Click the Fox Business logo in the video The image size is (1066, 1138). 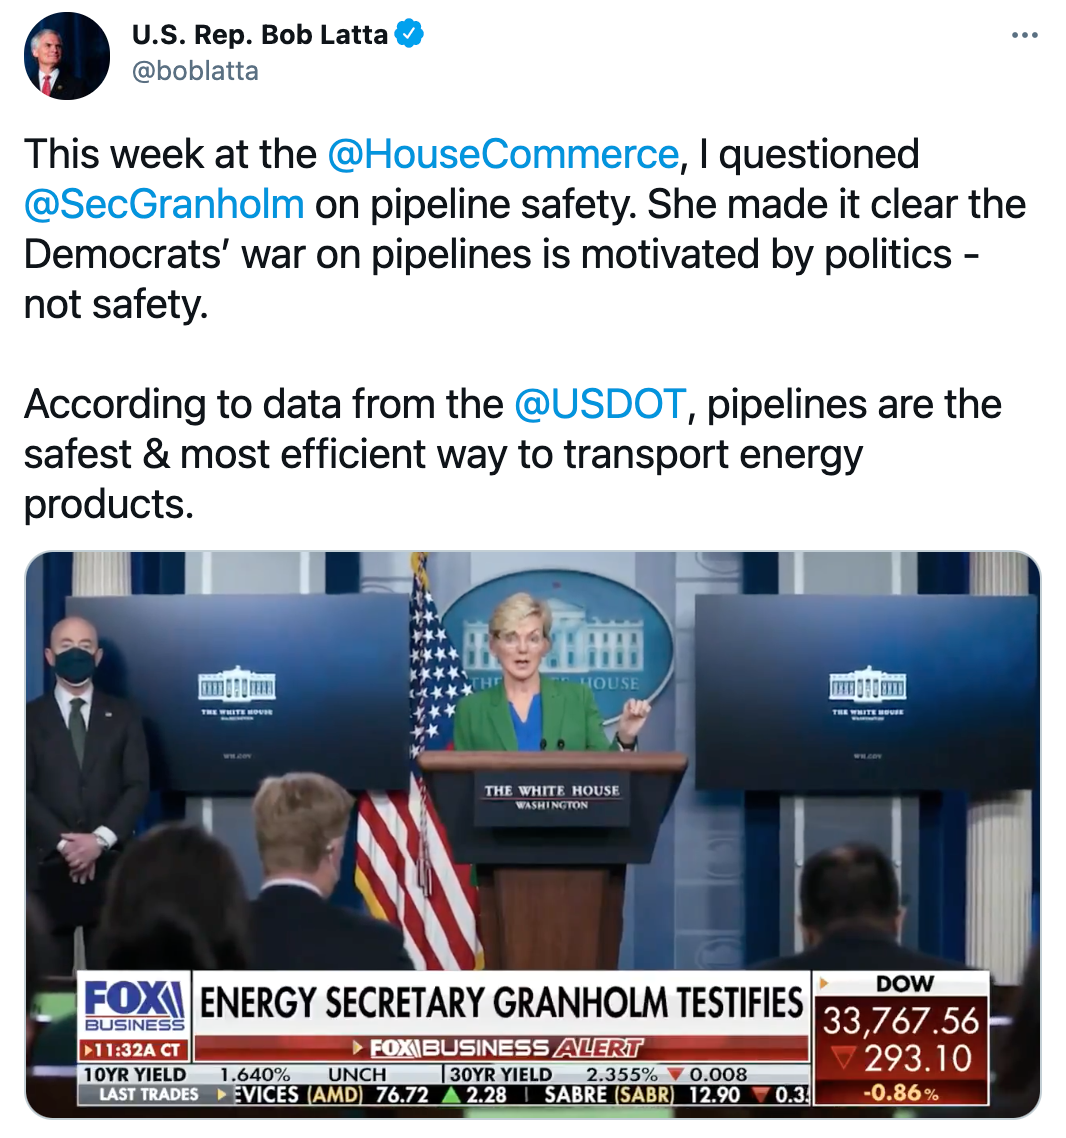(x=135, y=1005)
